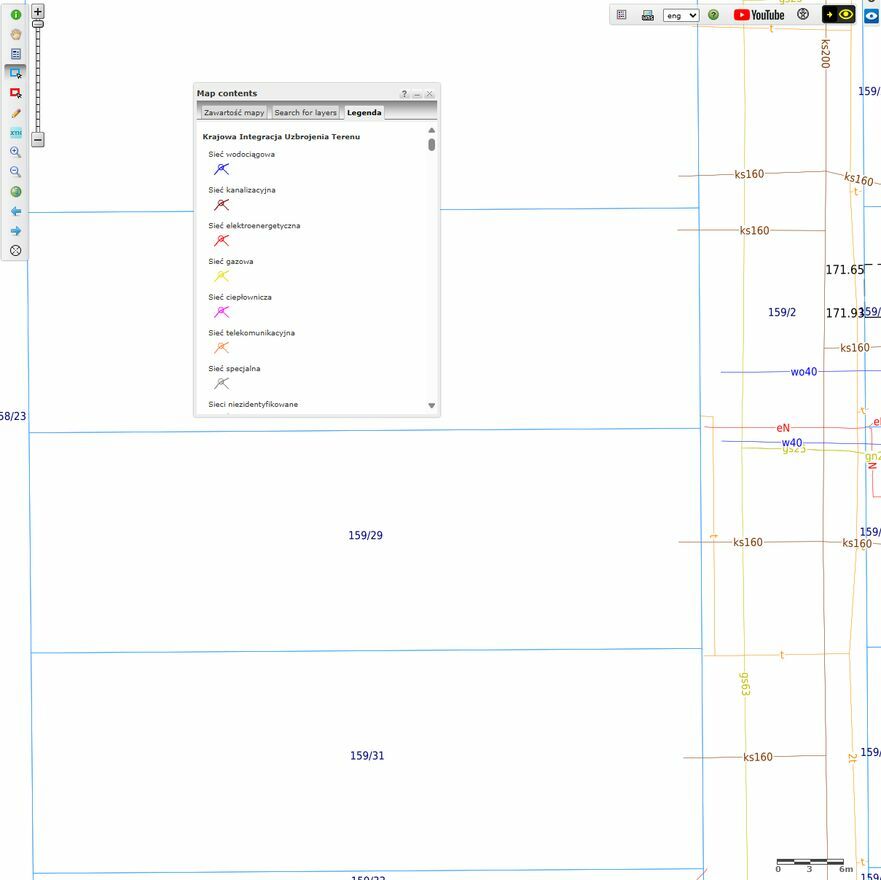
Task: Show full map extent with globe icon
Action: (x=16, y=192)
